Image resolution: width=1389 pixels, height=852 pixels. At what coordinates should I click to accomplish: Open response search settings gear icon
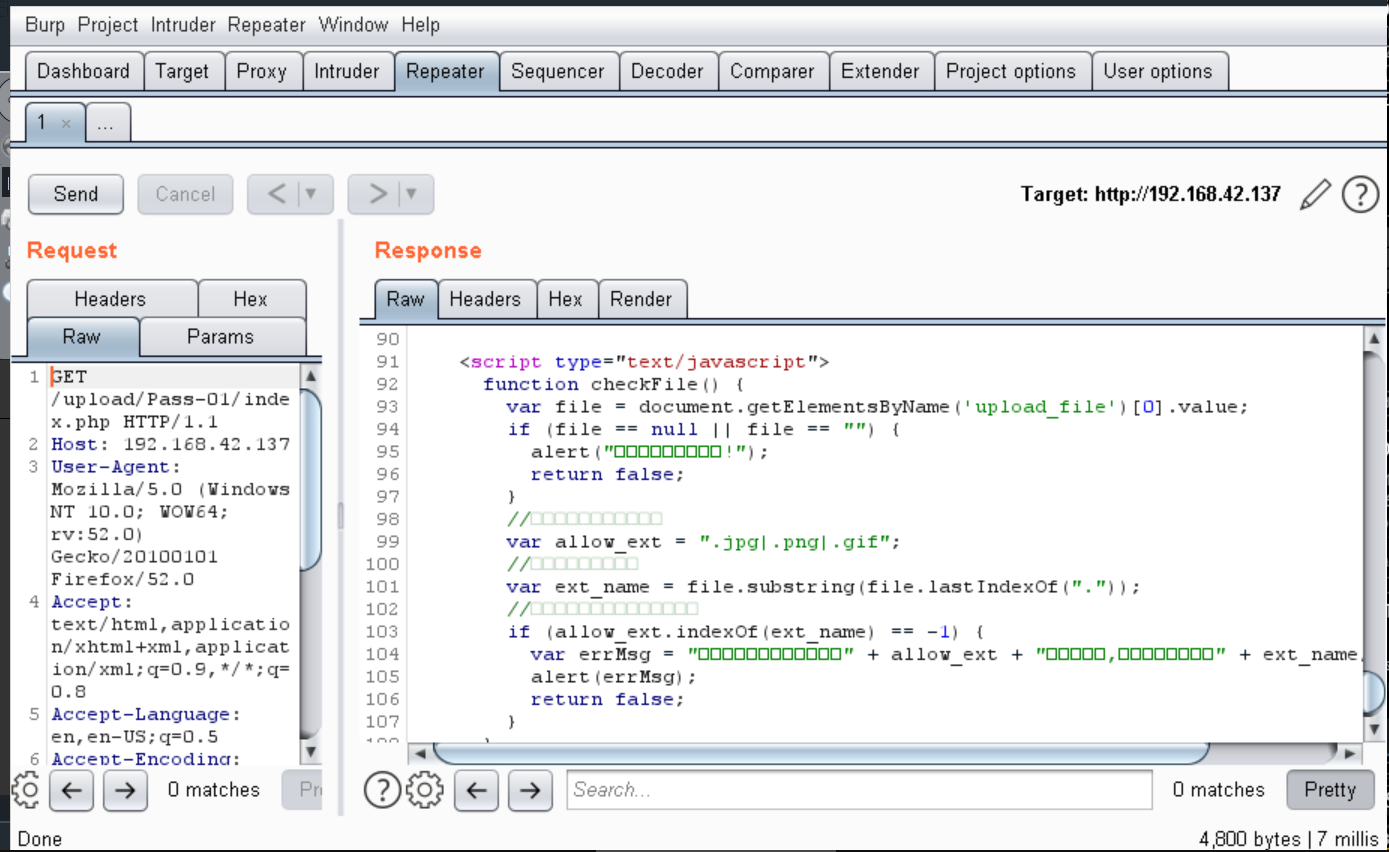coord(426,790)
